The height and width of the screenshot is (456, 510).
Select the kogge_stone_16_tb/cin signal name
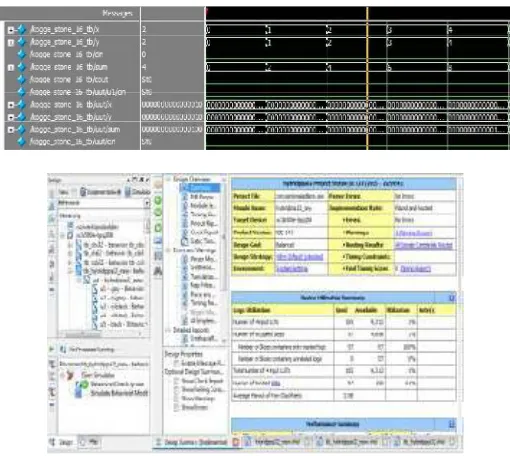66,54
